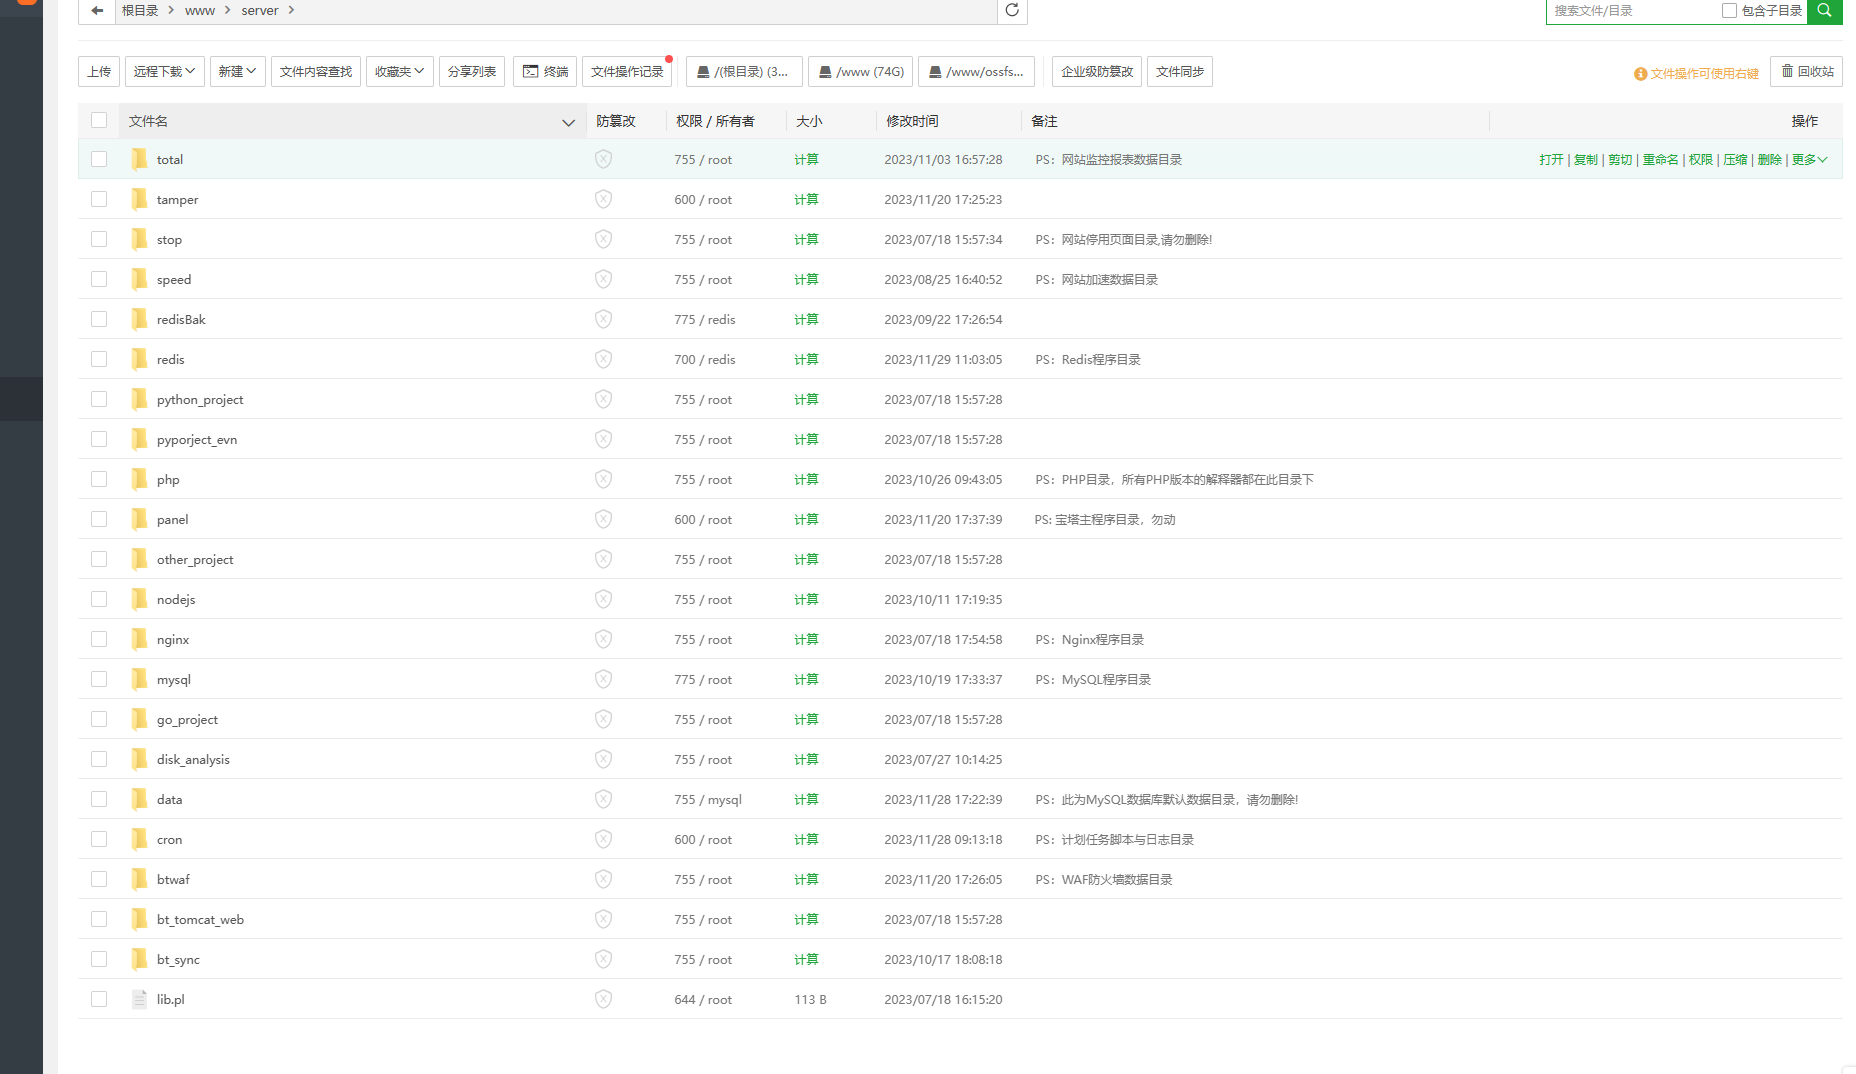This screenshot has height=1074, width=1856.
Task: Click the search file/directory input field
Action: click(1632, 10)
